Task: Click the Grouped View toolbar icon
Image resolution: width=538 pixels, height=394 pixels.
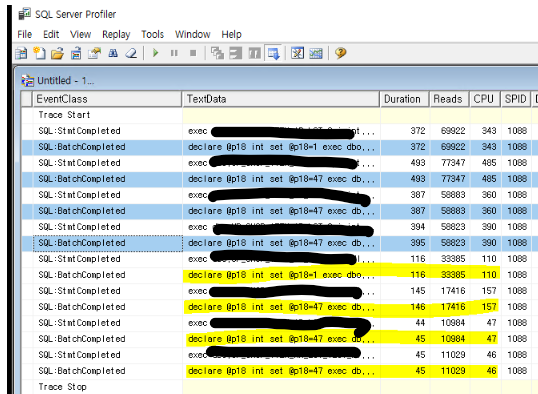Action: 255,53
